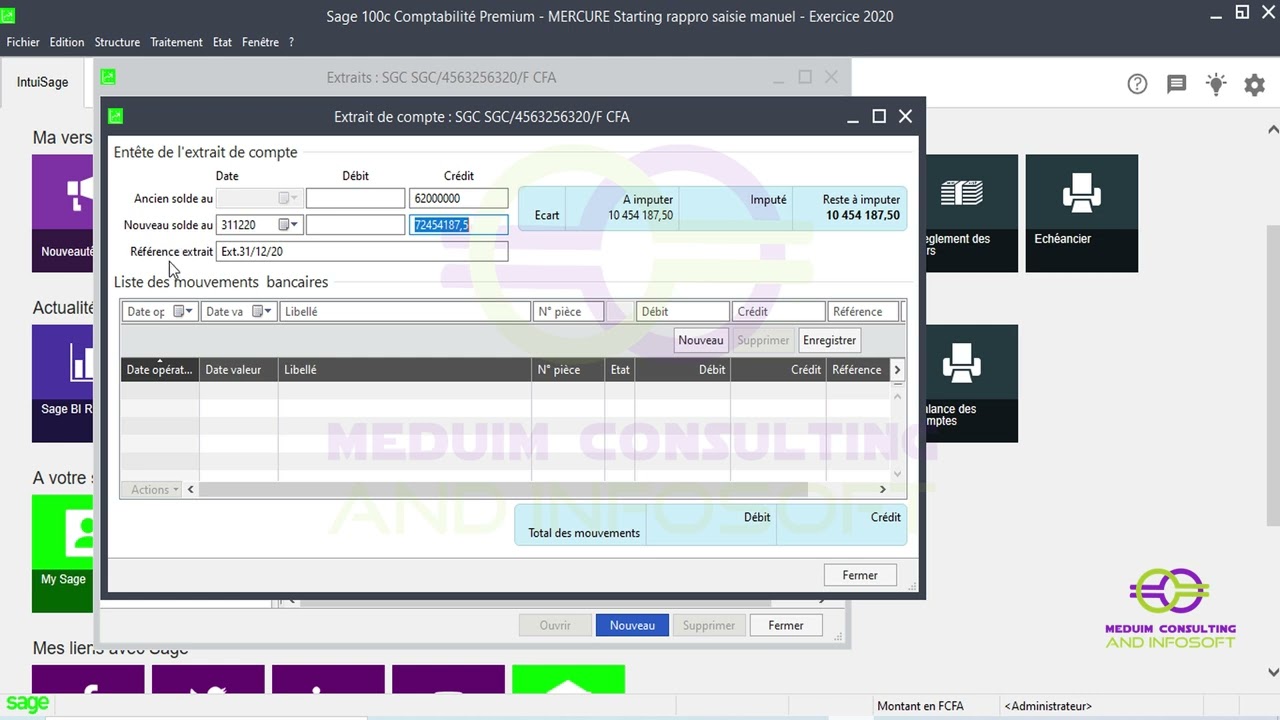
Task: Open the Date va calendar dropdown
Action: pyautogui.click(x=262, y=312)
